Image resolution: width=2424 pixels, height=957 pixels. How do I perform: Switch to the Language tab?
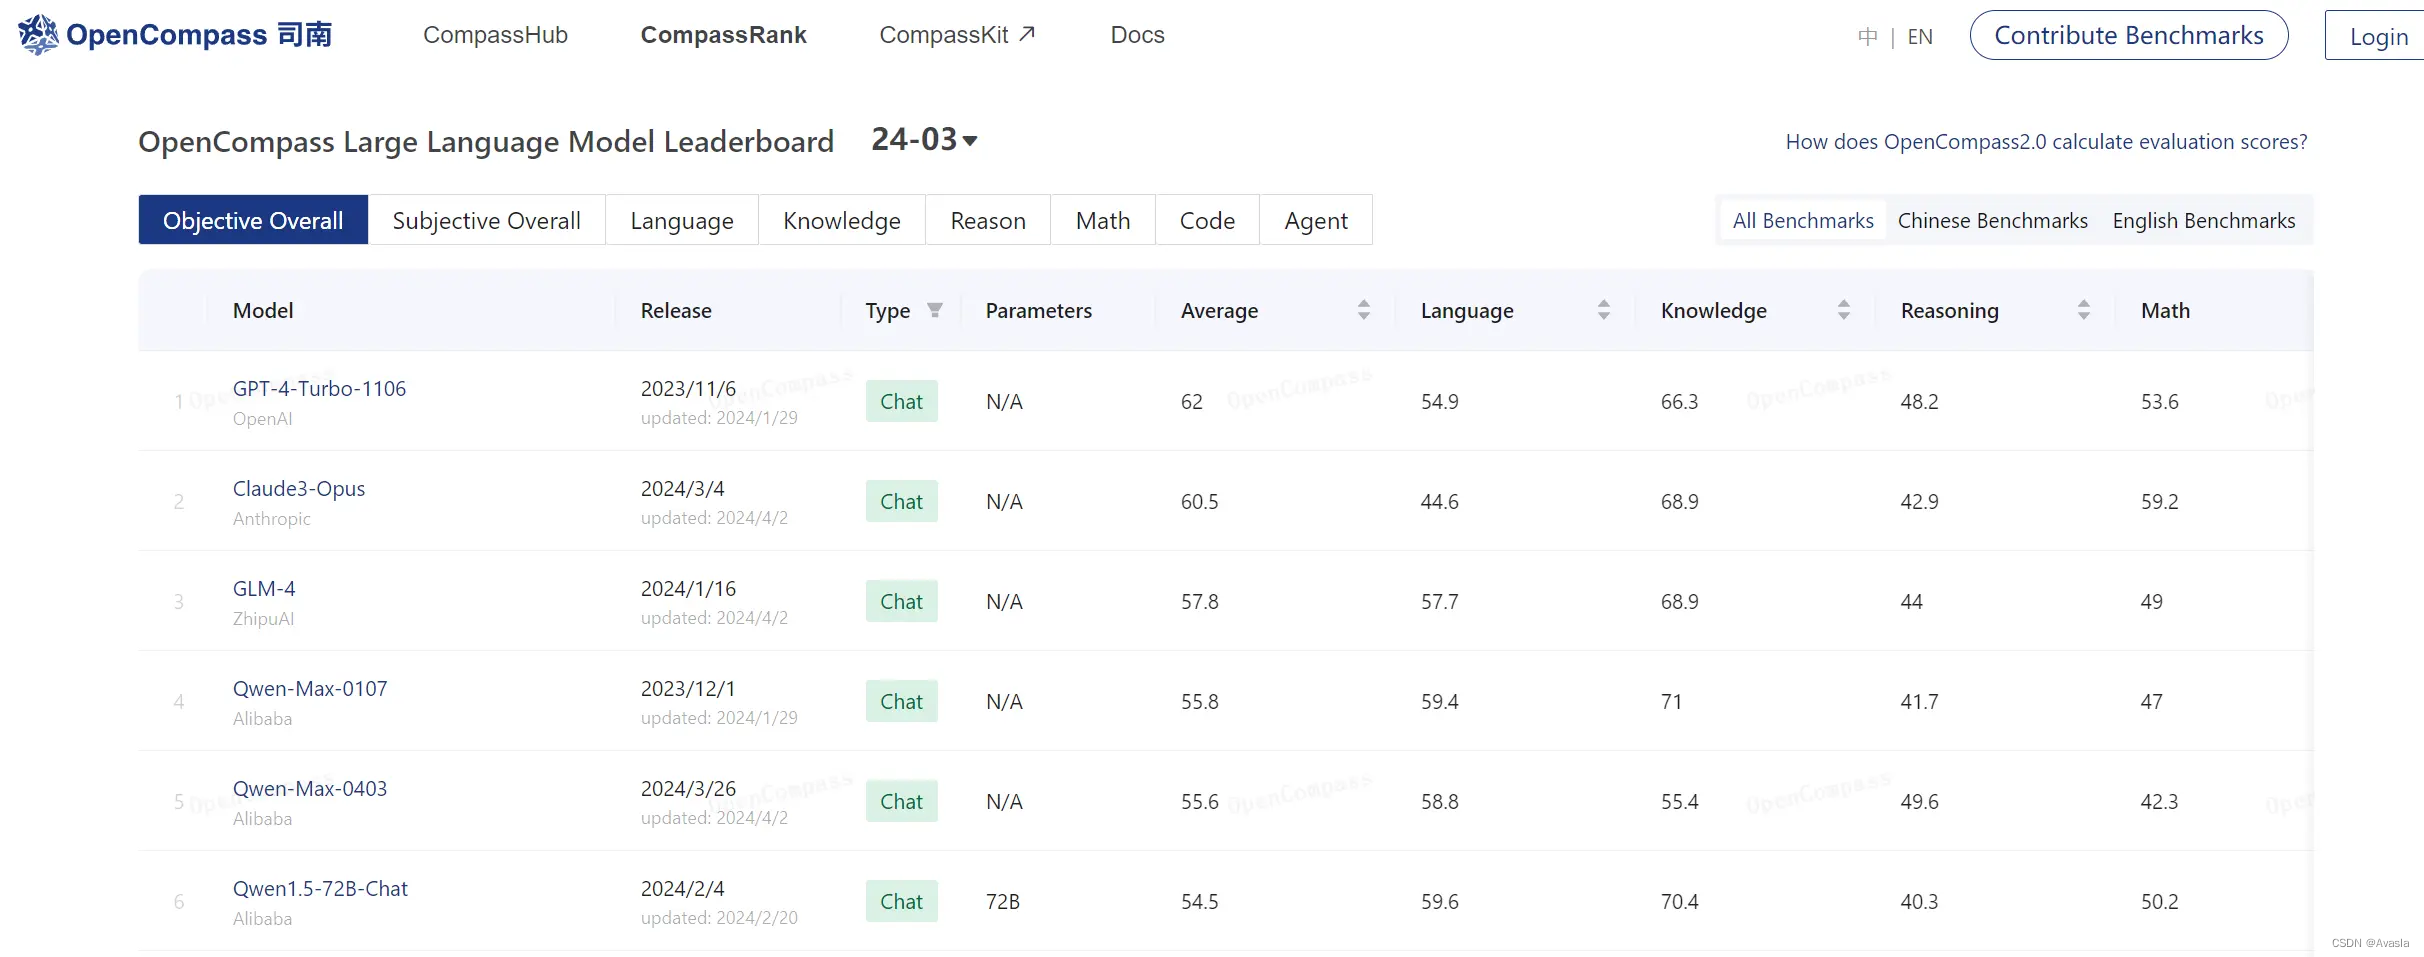pos(682,220)
